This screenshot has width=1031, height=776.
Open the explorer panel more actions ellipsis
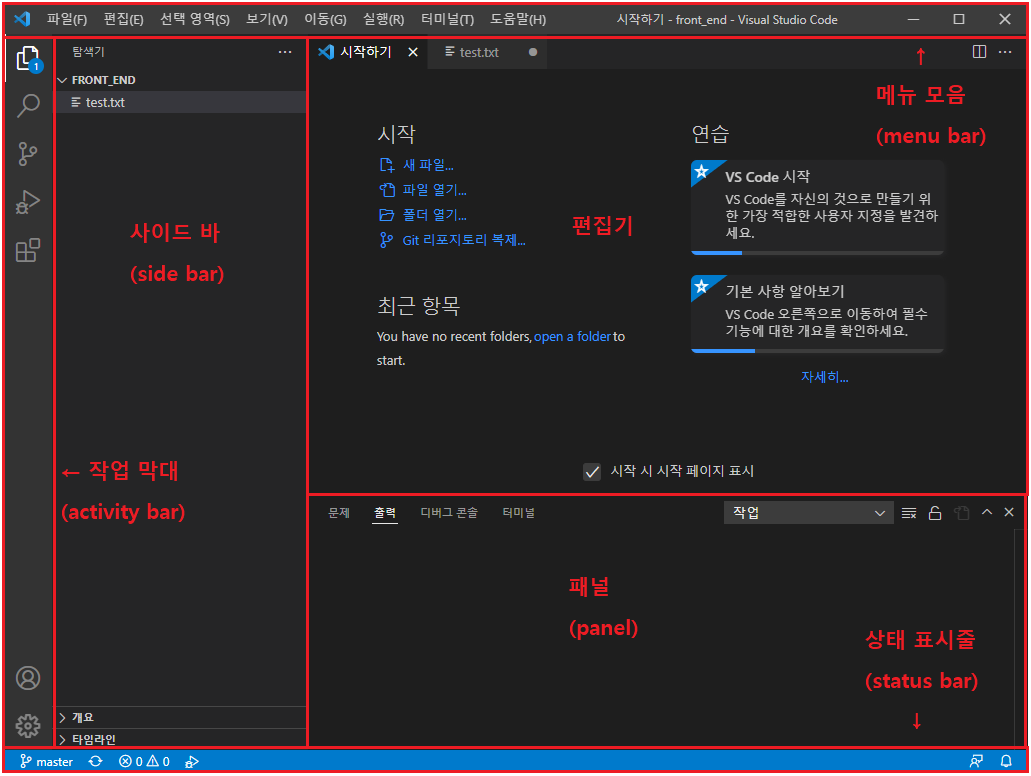click(285, 52)
